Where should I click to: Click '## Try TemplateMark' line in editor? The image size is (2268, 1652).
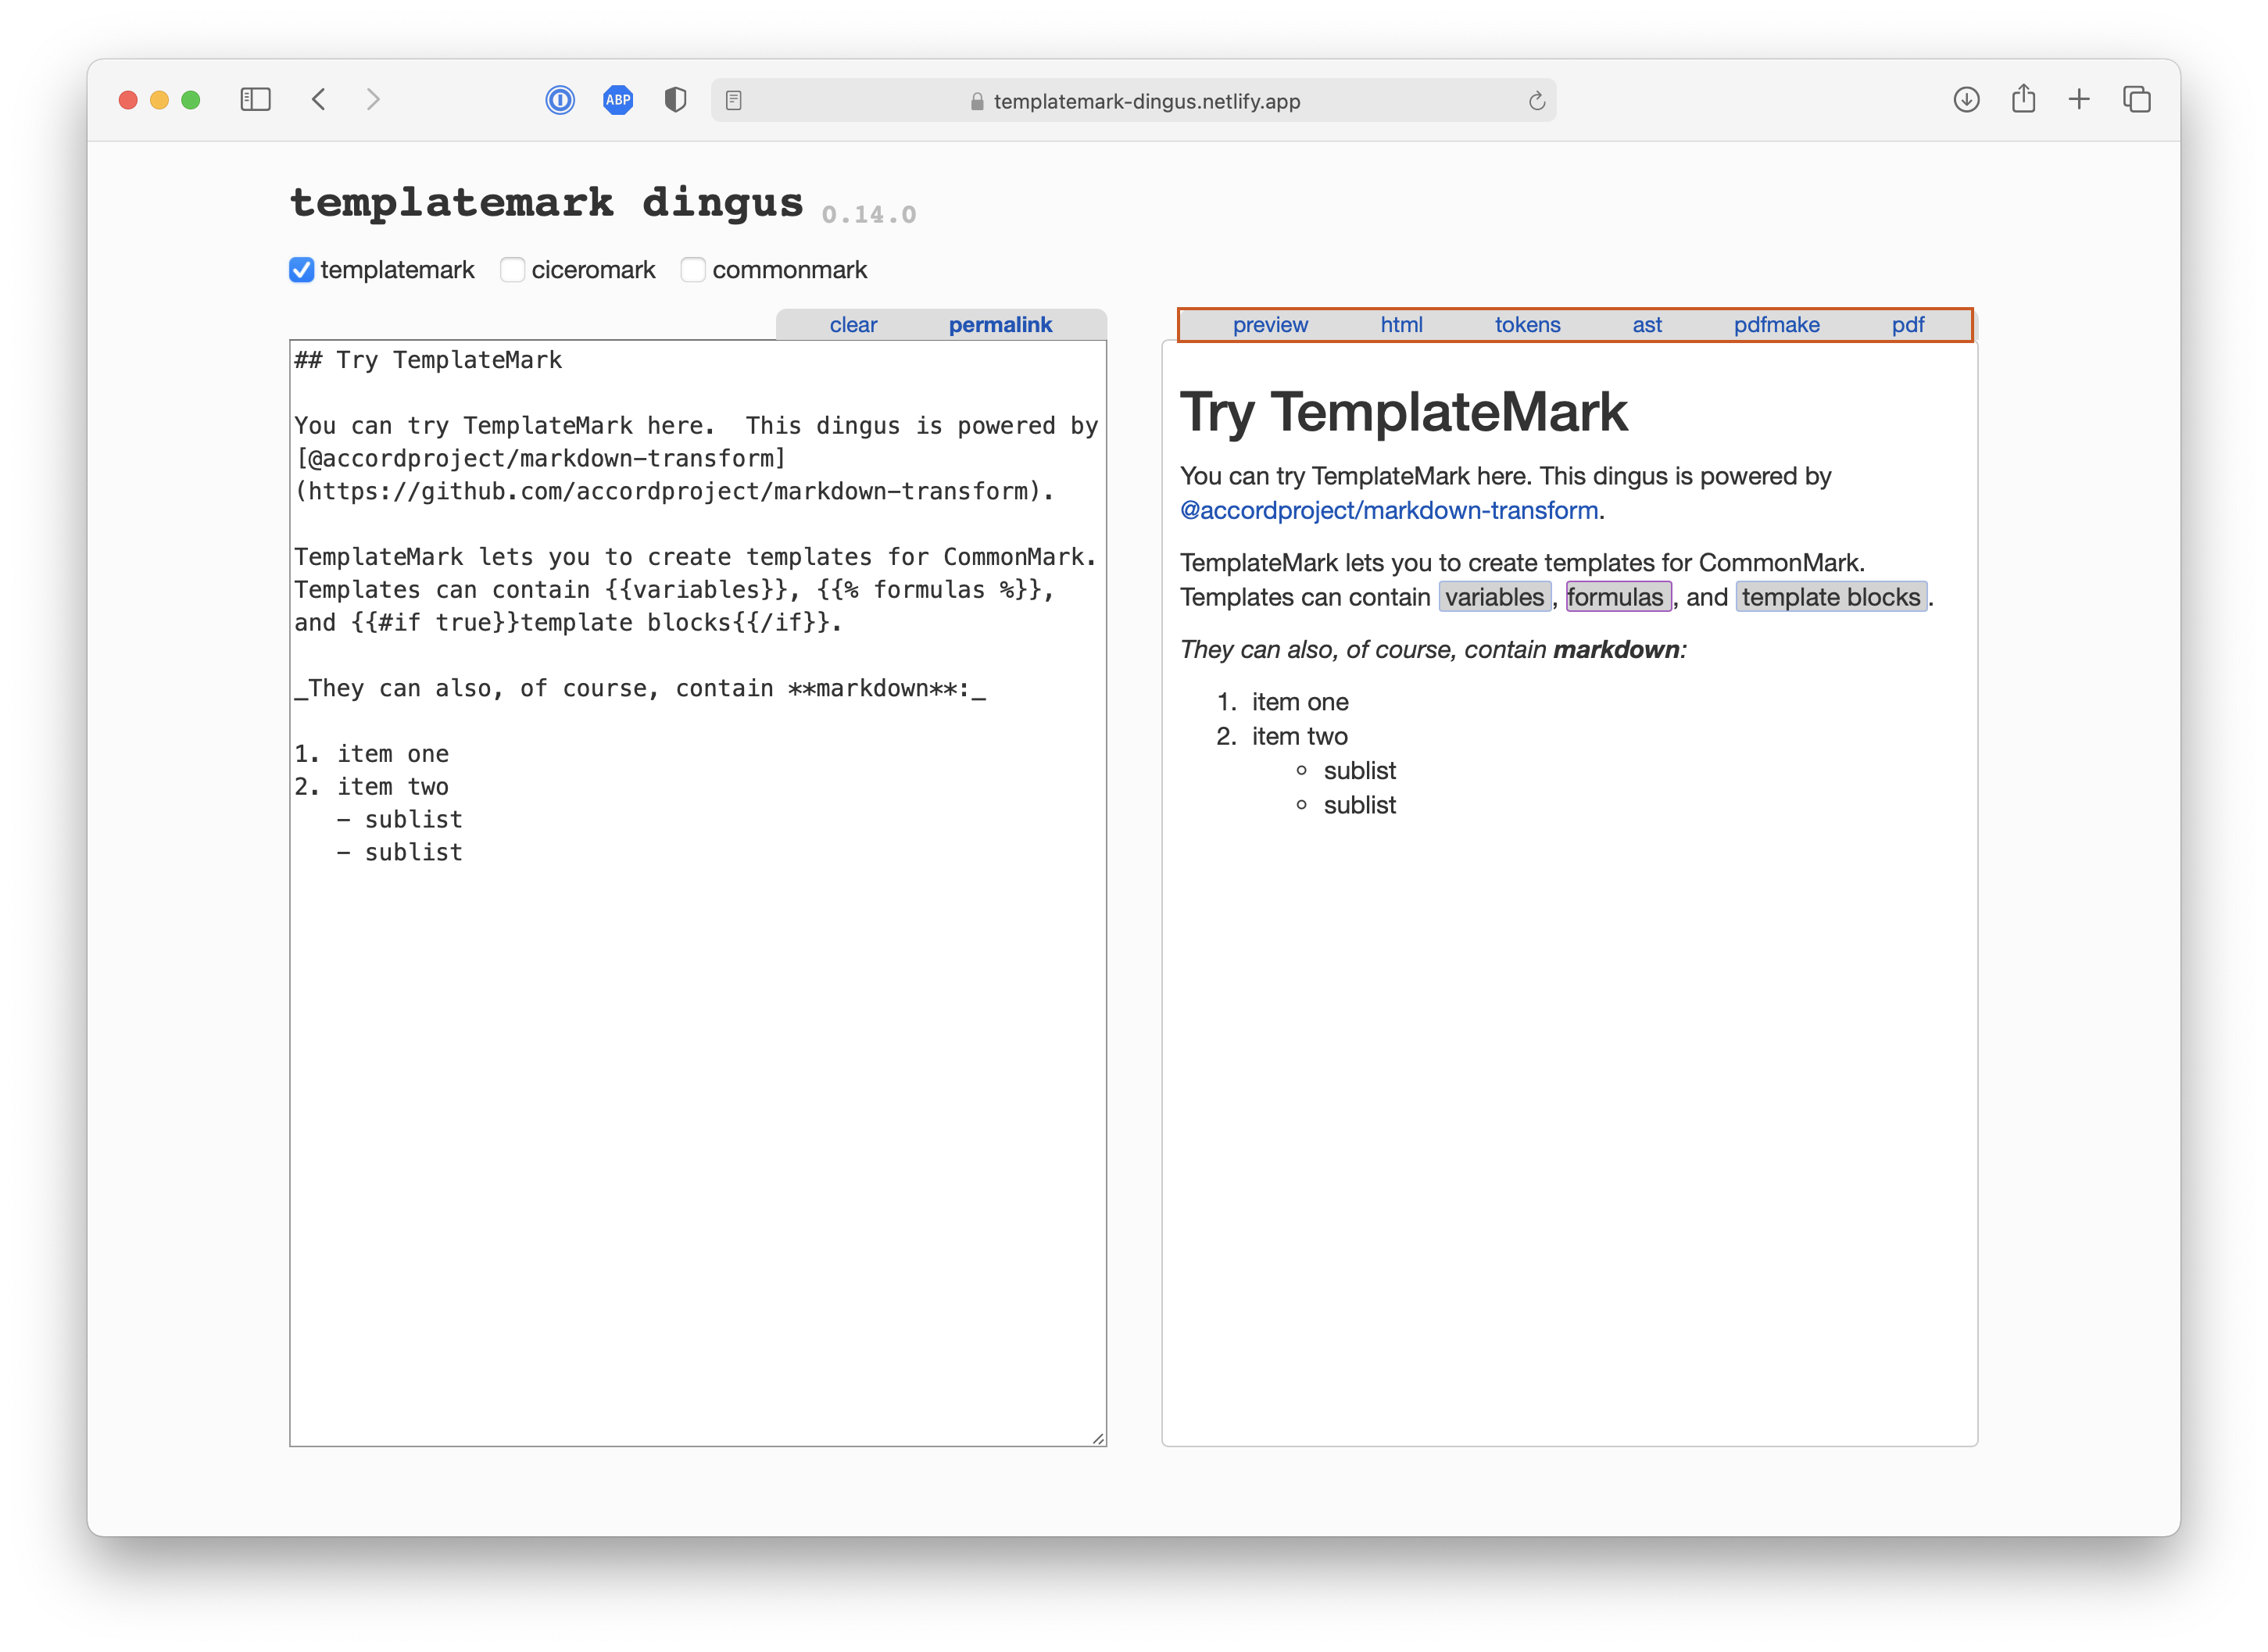point(428,360)
